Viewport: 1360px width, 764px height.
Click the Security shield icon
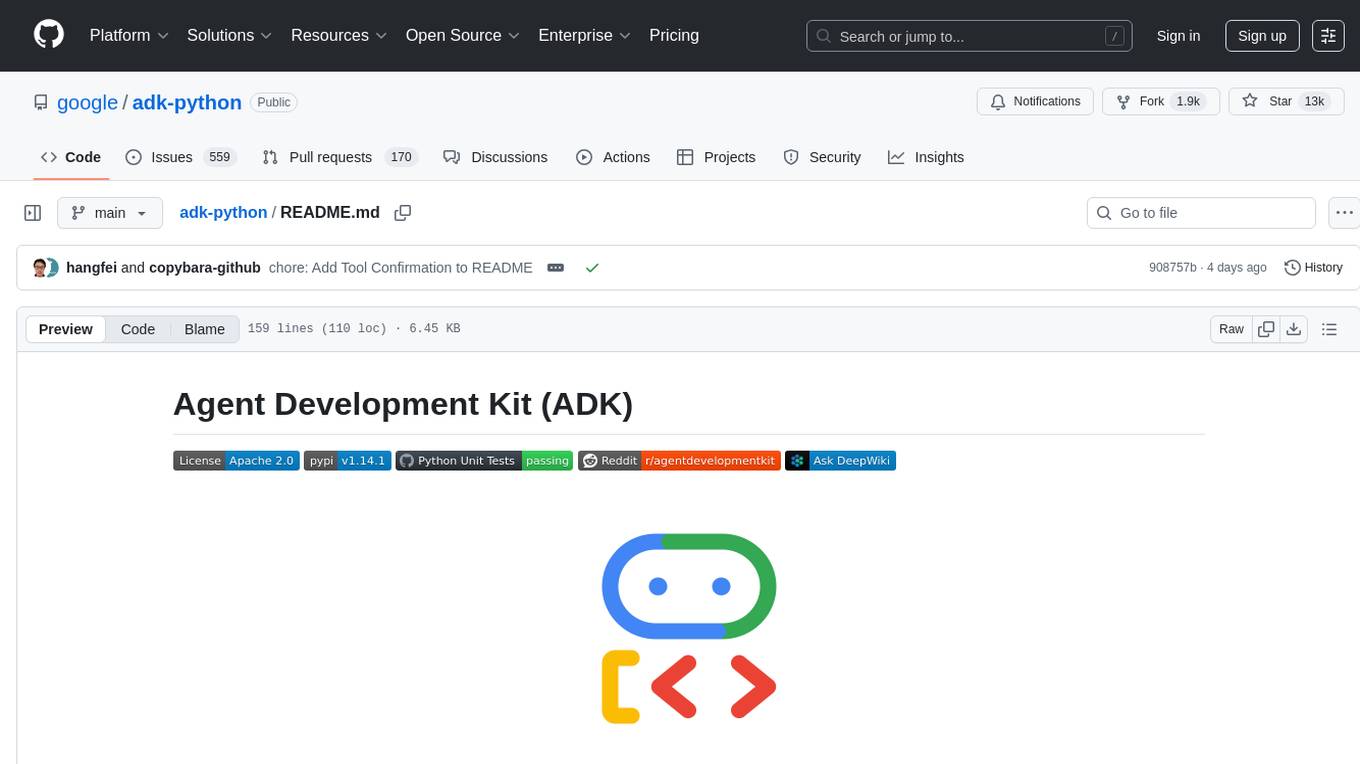pyautogui.click(x=791, y=157)
